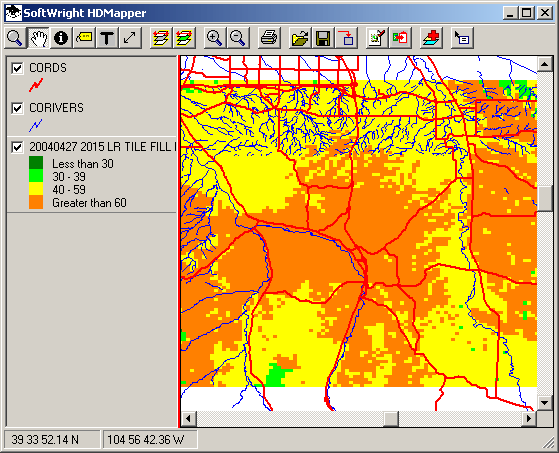Activate the hand pan tool
559x453 pixels.
[38, 38]
